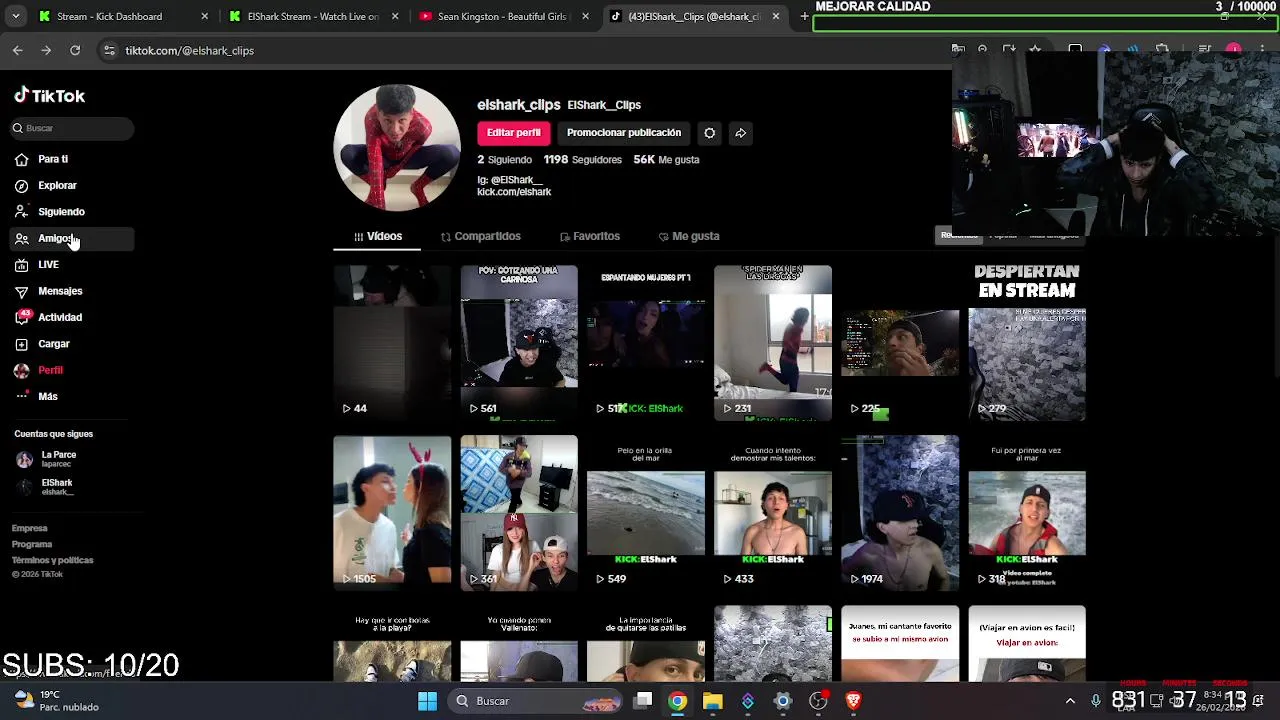Open Pelo en la orilla del mar video
Image resolution: width=1280 pixels, height=720 pixels.
click(646, 513)
